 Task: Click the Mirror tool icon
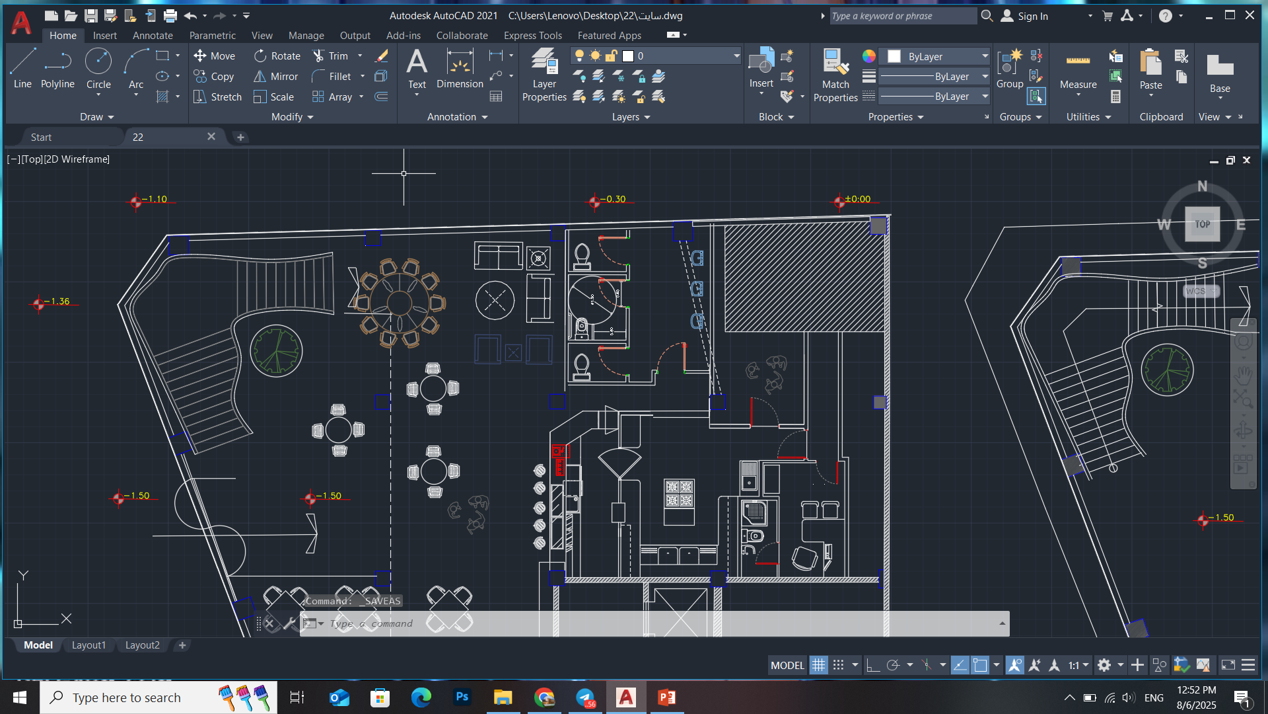(275, 76)
